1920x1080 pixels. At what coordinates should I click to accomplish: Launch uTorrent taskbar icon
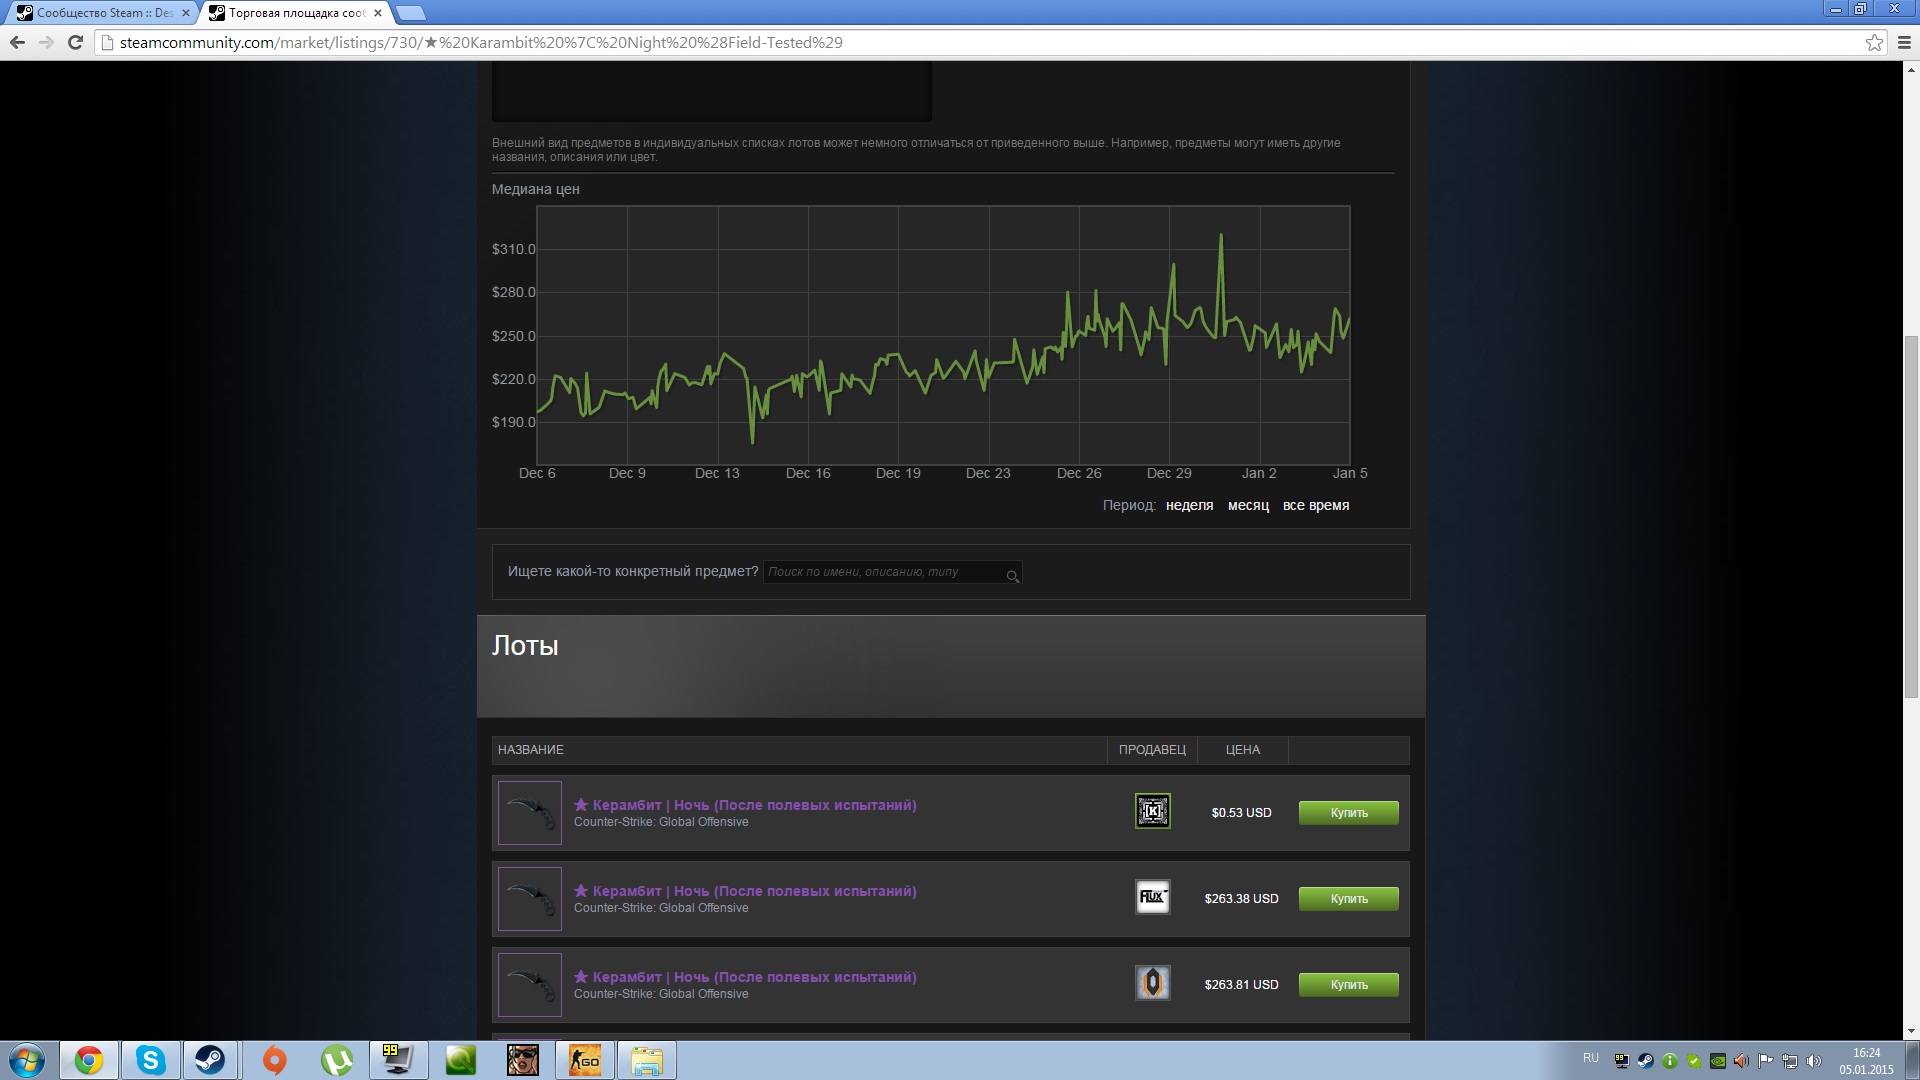336,1060
